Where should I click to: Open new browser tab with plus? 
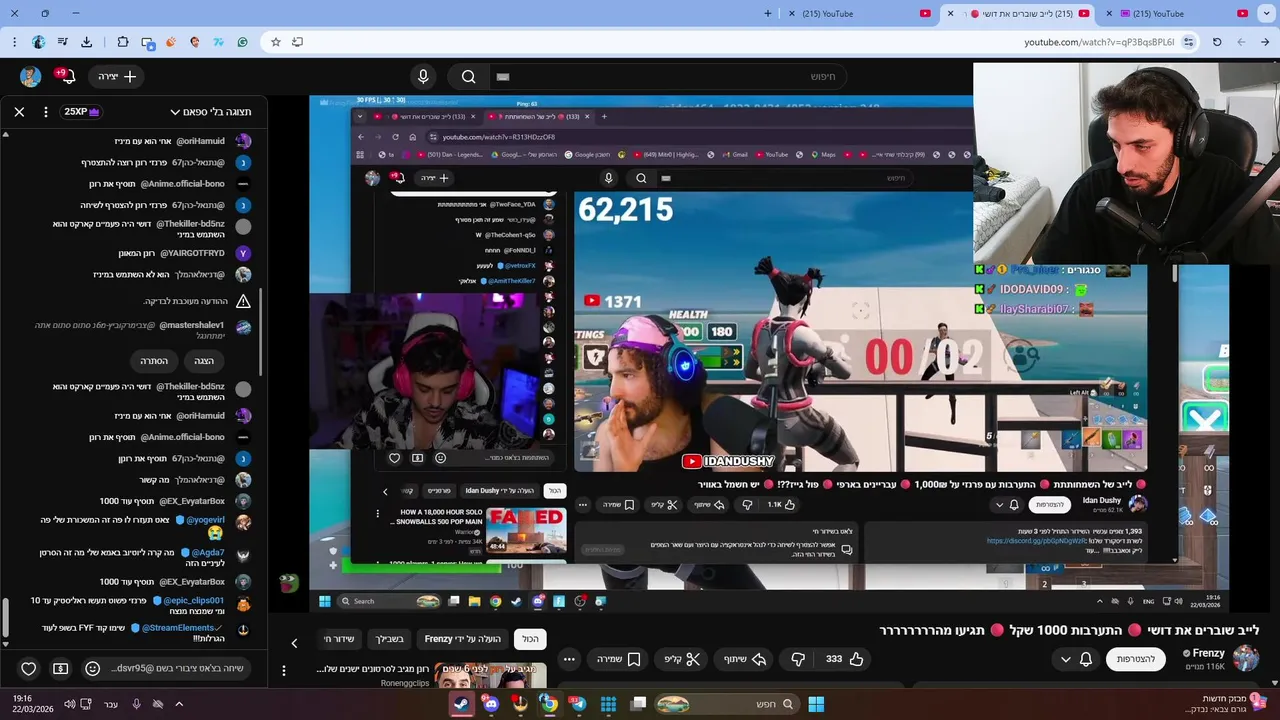click(x=768, y=14)
